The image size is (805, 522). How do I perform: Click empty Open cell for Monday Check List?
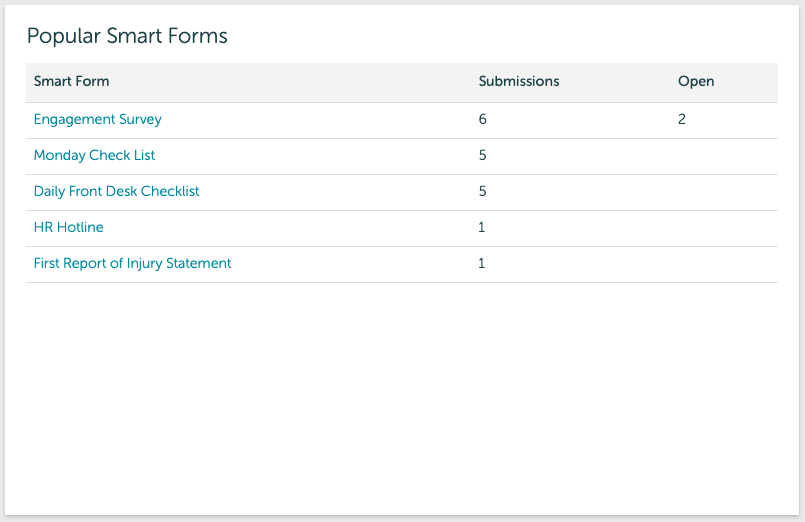click(x=722, y=155)
